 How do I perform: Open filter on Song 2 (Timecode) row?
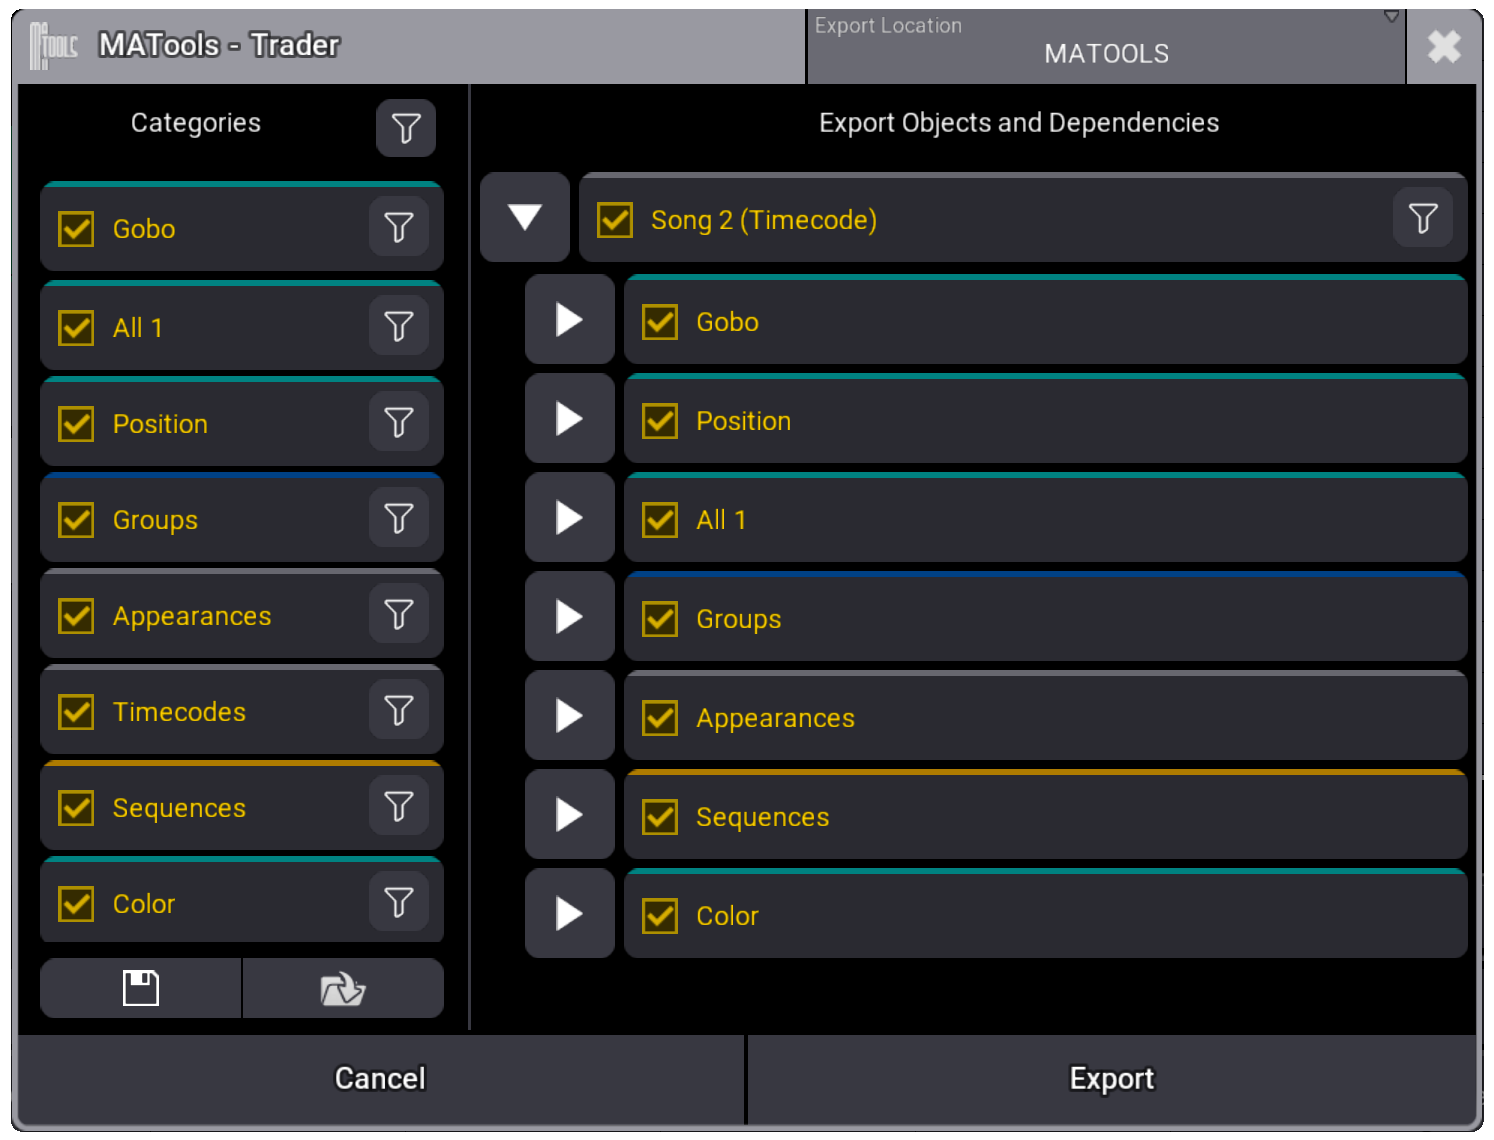coord(1422,218)
